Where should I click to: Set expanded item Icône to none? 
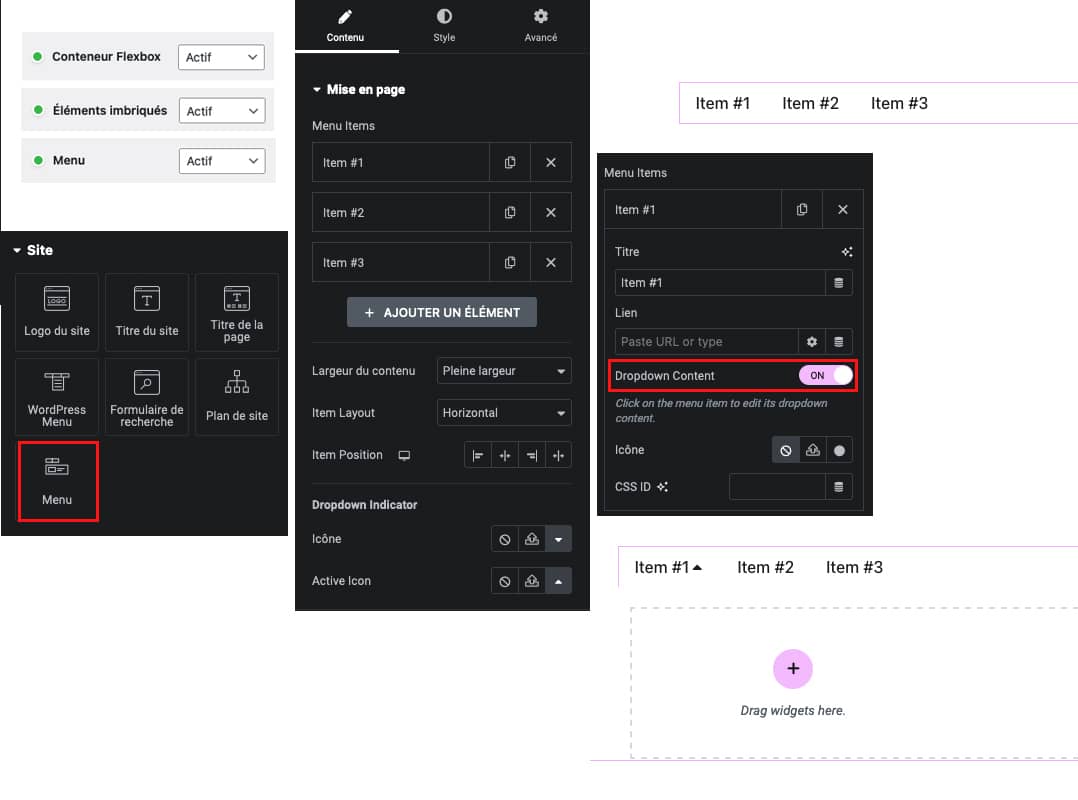pos(786,450)
